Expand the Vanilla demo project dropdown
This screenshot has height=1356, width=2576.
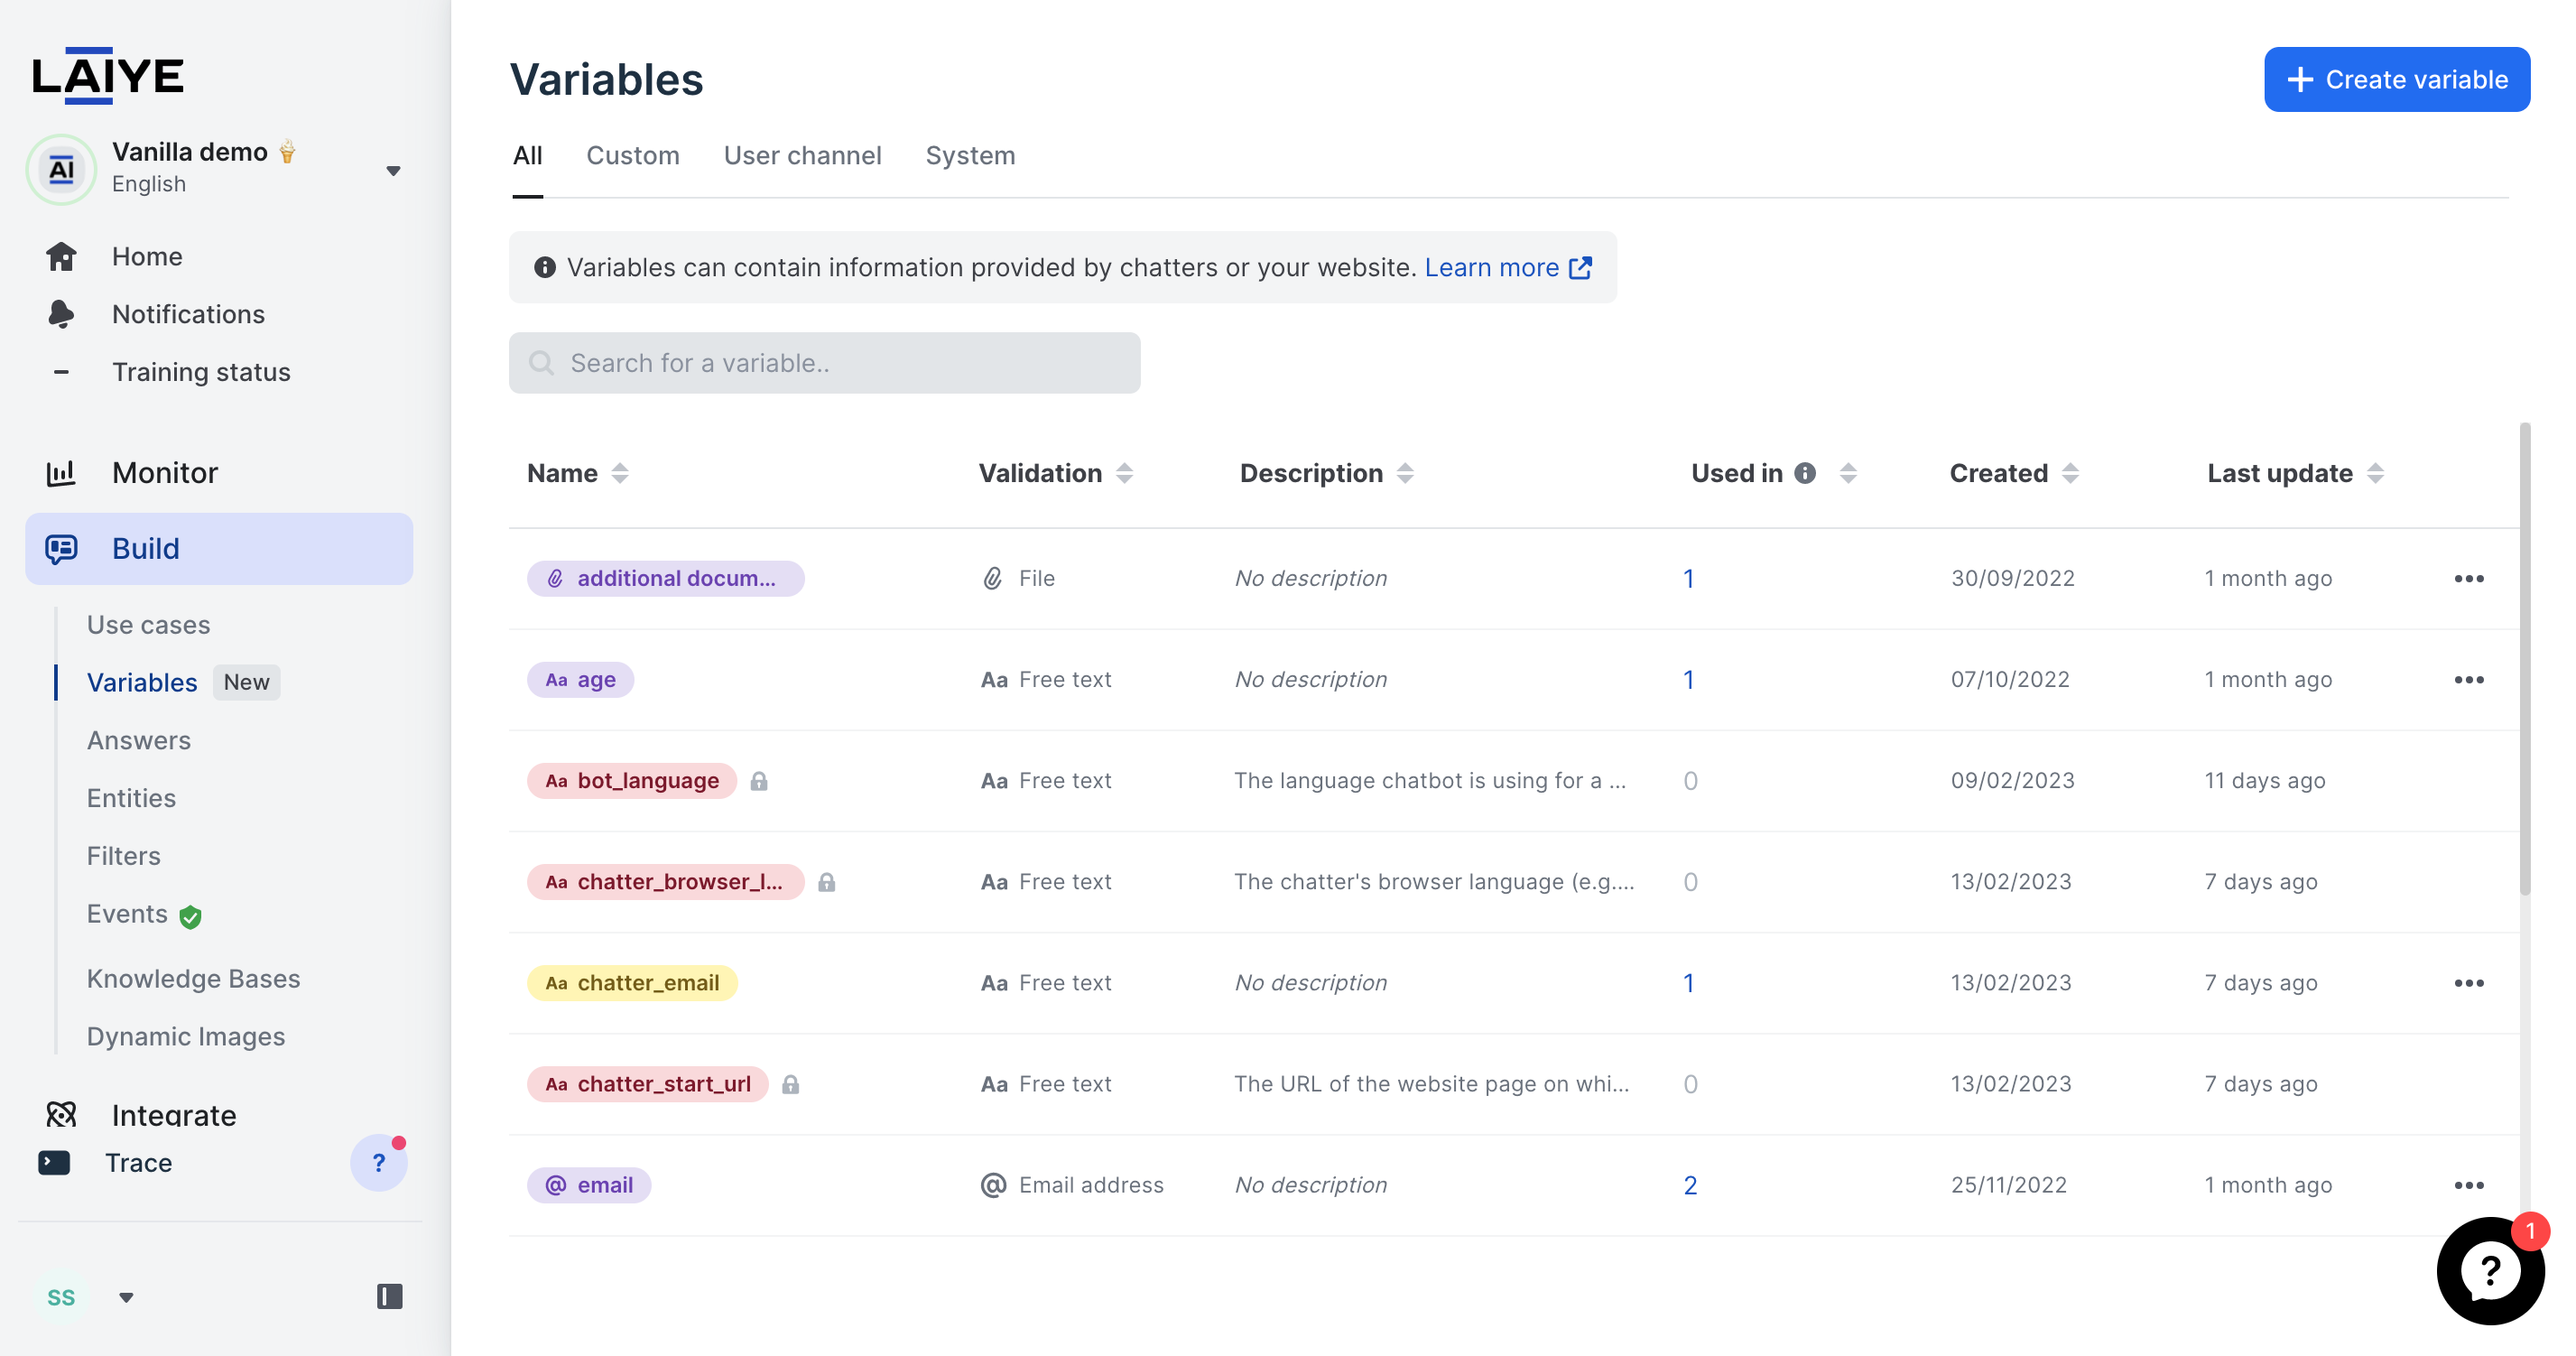[393, 170]
